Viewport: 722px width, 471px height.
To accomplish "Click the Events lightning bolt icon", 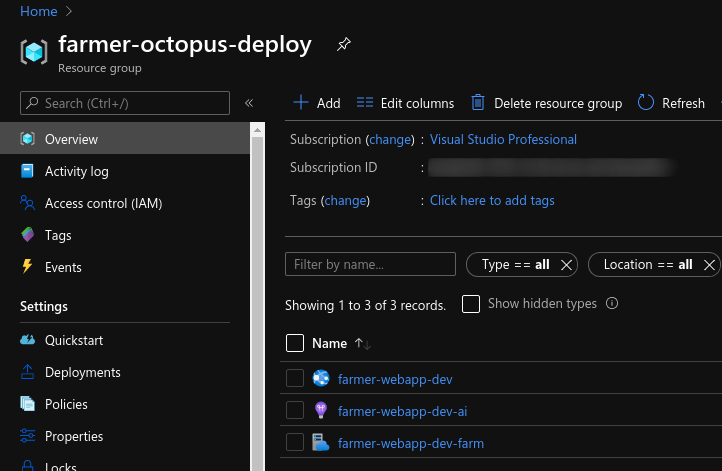I will [27, 266].
